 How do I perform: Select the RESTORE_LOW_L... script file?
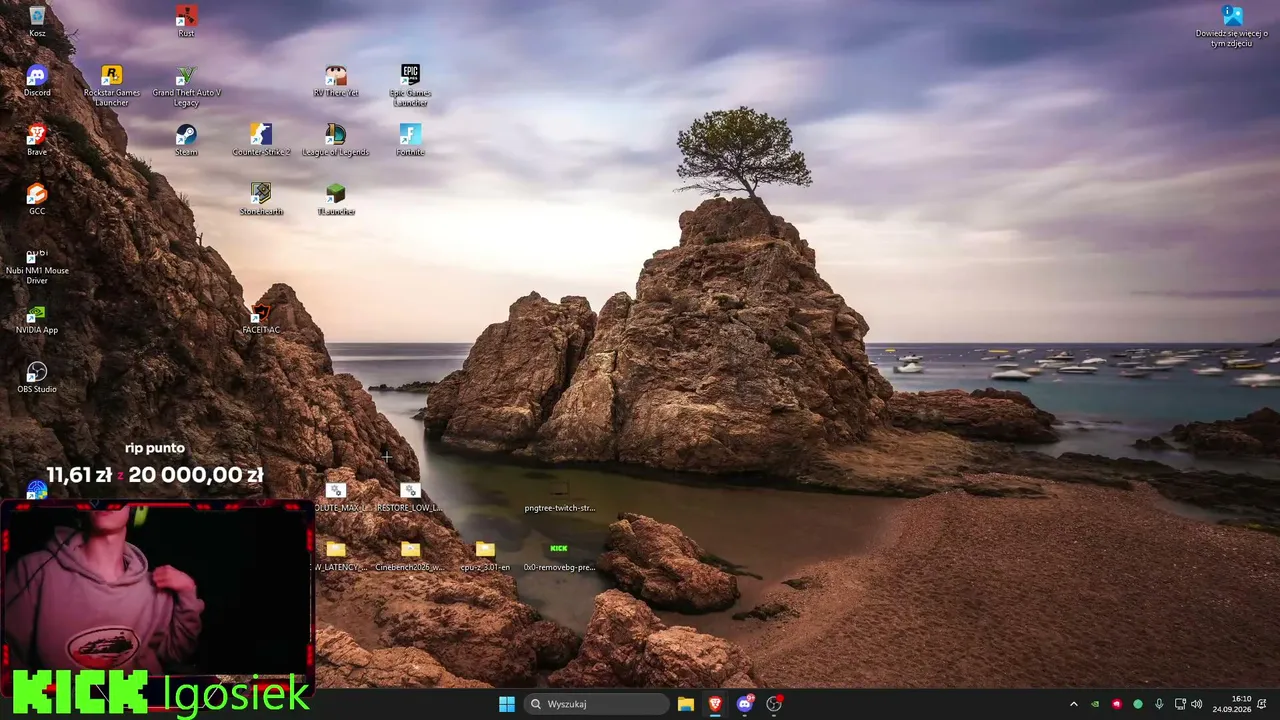tap(410, 497)
